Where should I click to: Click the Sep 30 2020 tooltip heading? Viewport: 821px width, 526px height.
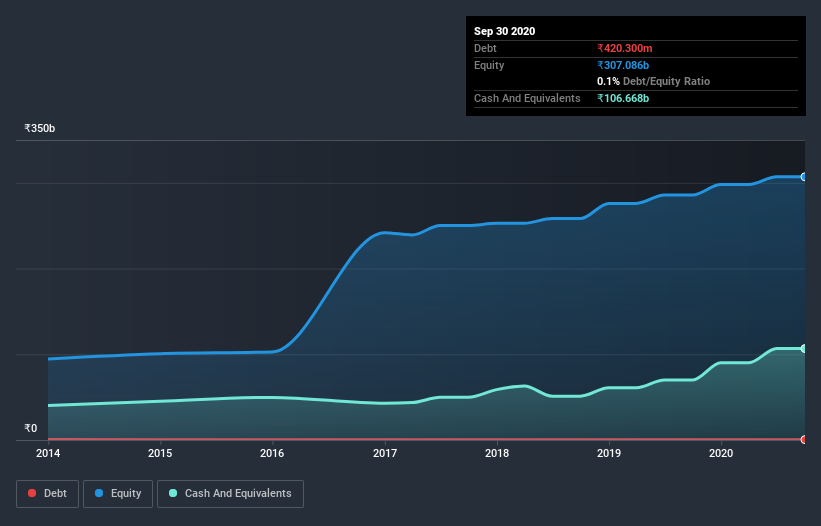click(x=505, y=31)
